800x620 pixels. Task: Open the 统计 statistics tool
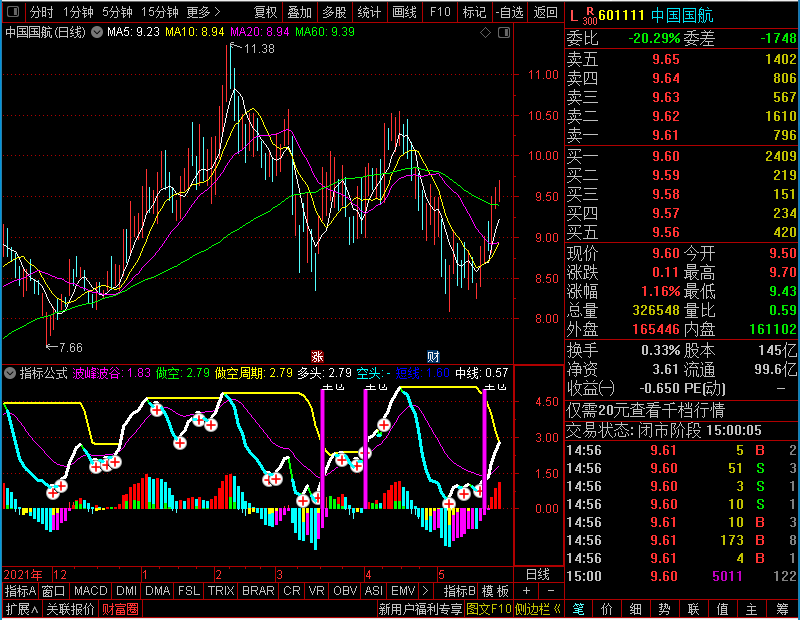[369, 12]
